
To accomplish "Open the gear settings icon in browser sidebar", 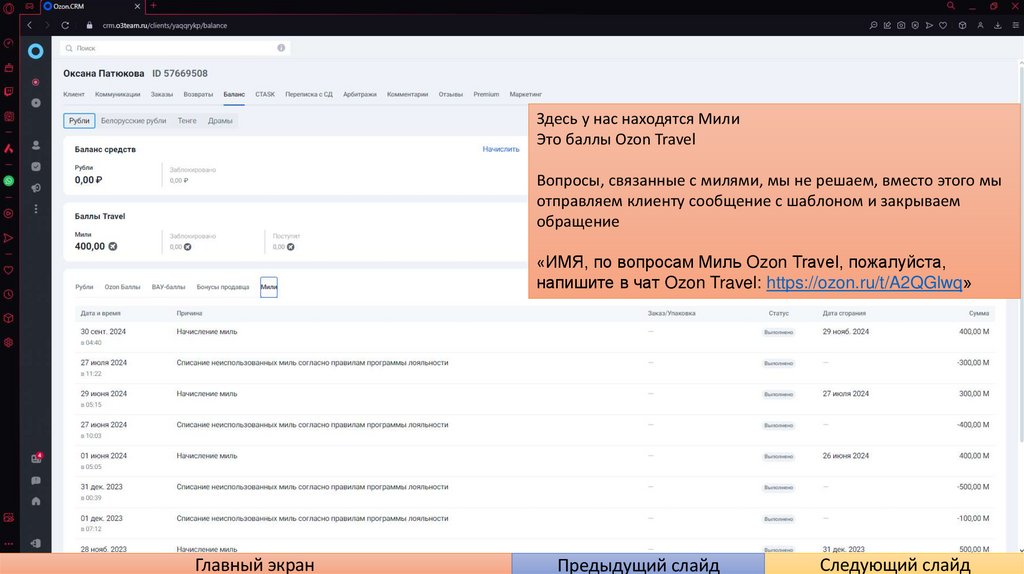I will pyautogui.click(x=8, y=342).
